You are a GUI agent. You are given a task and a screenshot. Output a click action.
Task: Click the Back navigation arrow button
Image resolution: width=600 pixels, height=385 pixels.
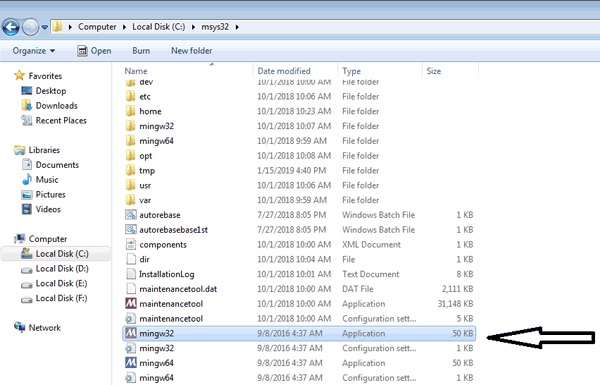coord(11,27)
